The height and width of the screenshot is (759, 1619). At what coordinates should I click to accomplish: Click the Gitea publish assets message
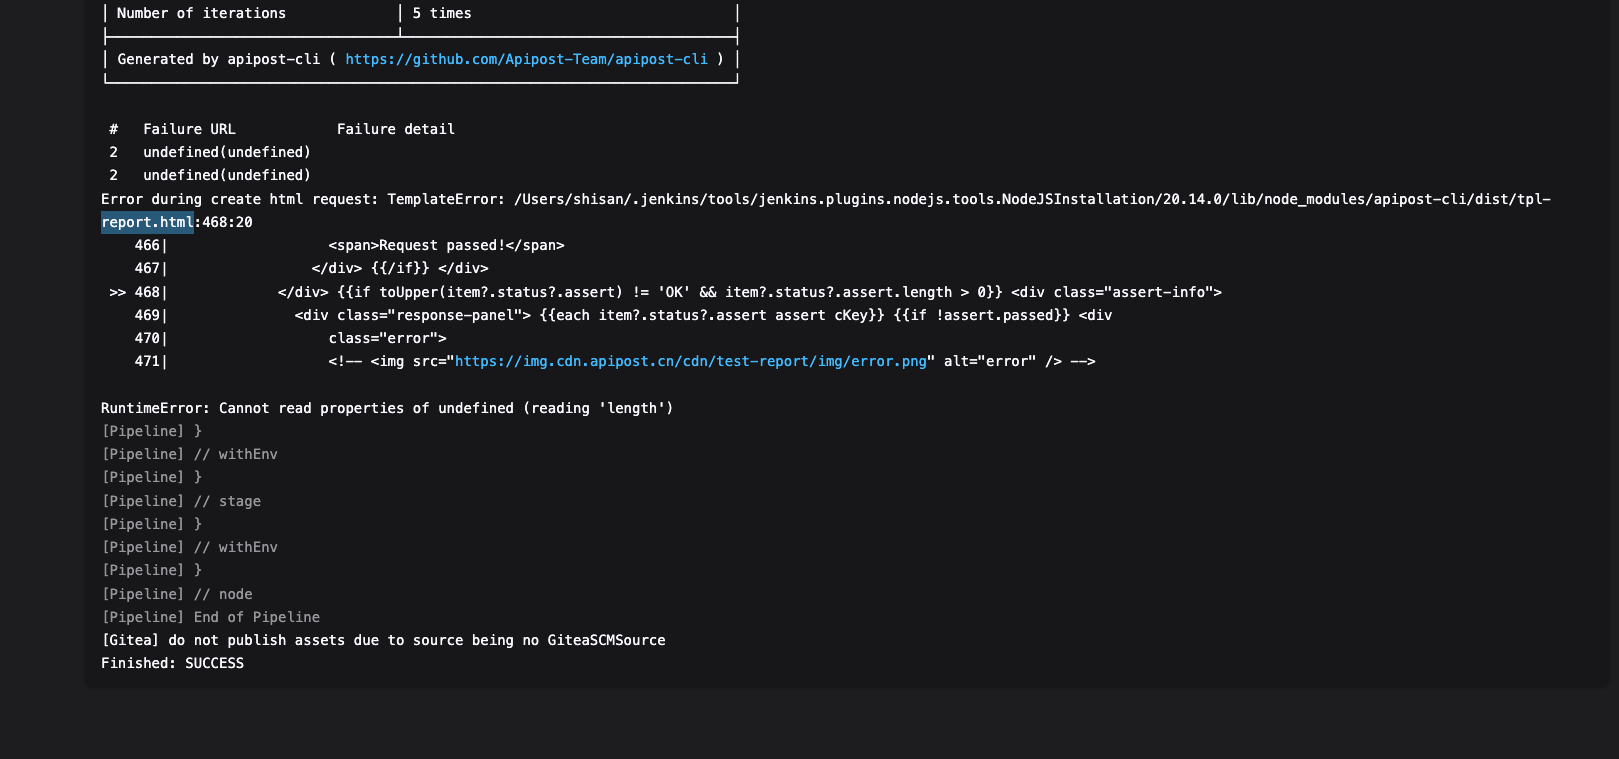[x=383, y=640]
